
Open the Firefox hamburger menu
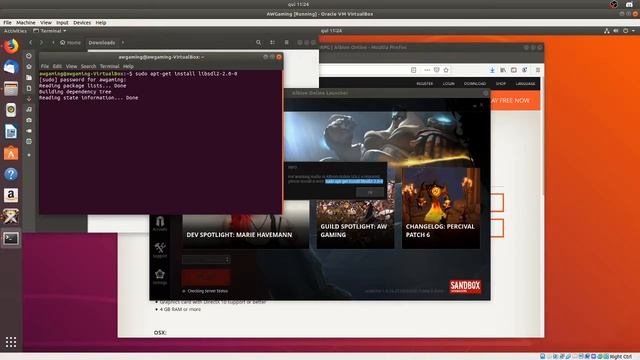[538, 70]
